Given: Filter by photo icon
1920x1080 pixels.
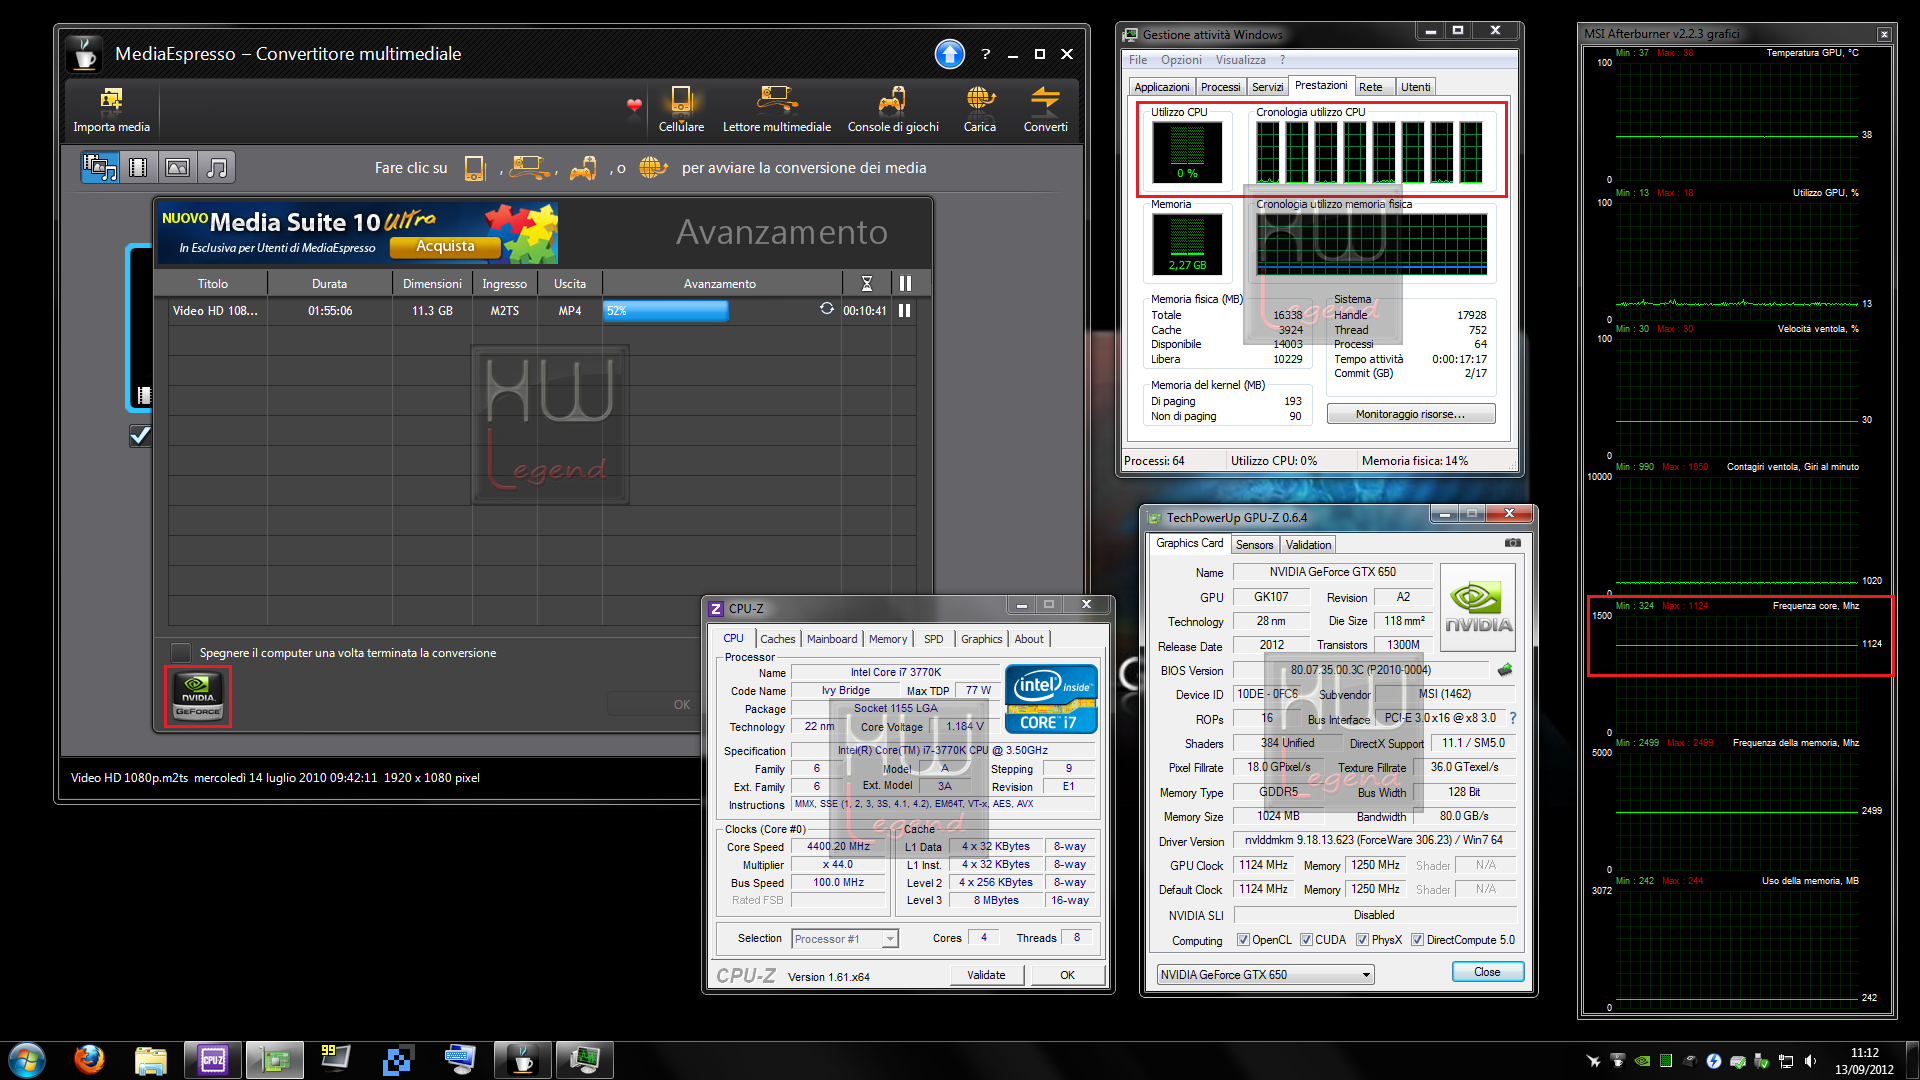Looking at the screenshot, I should (177, 167).
